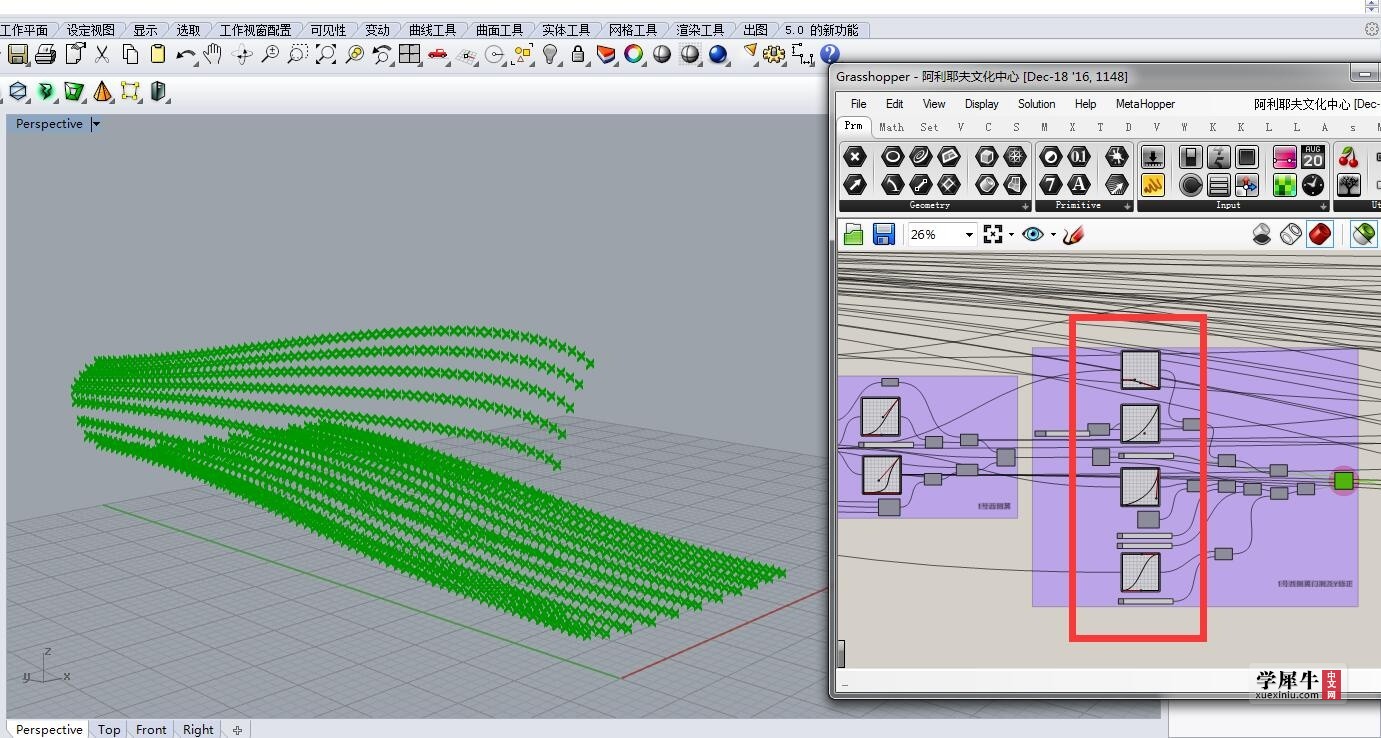
Task: Click the Paste clipboard icon
Action: click(x=158, y=54)
